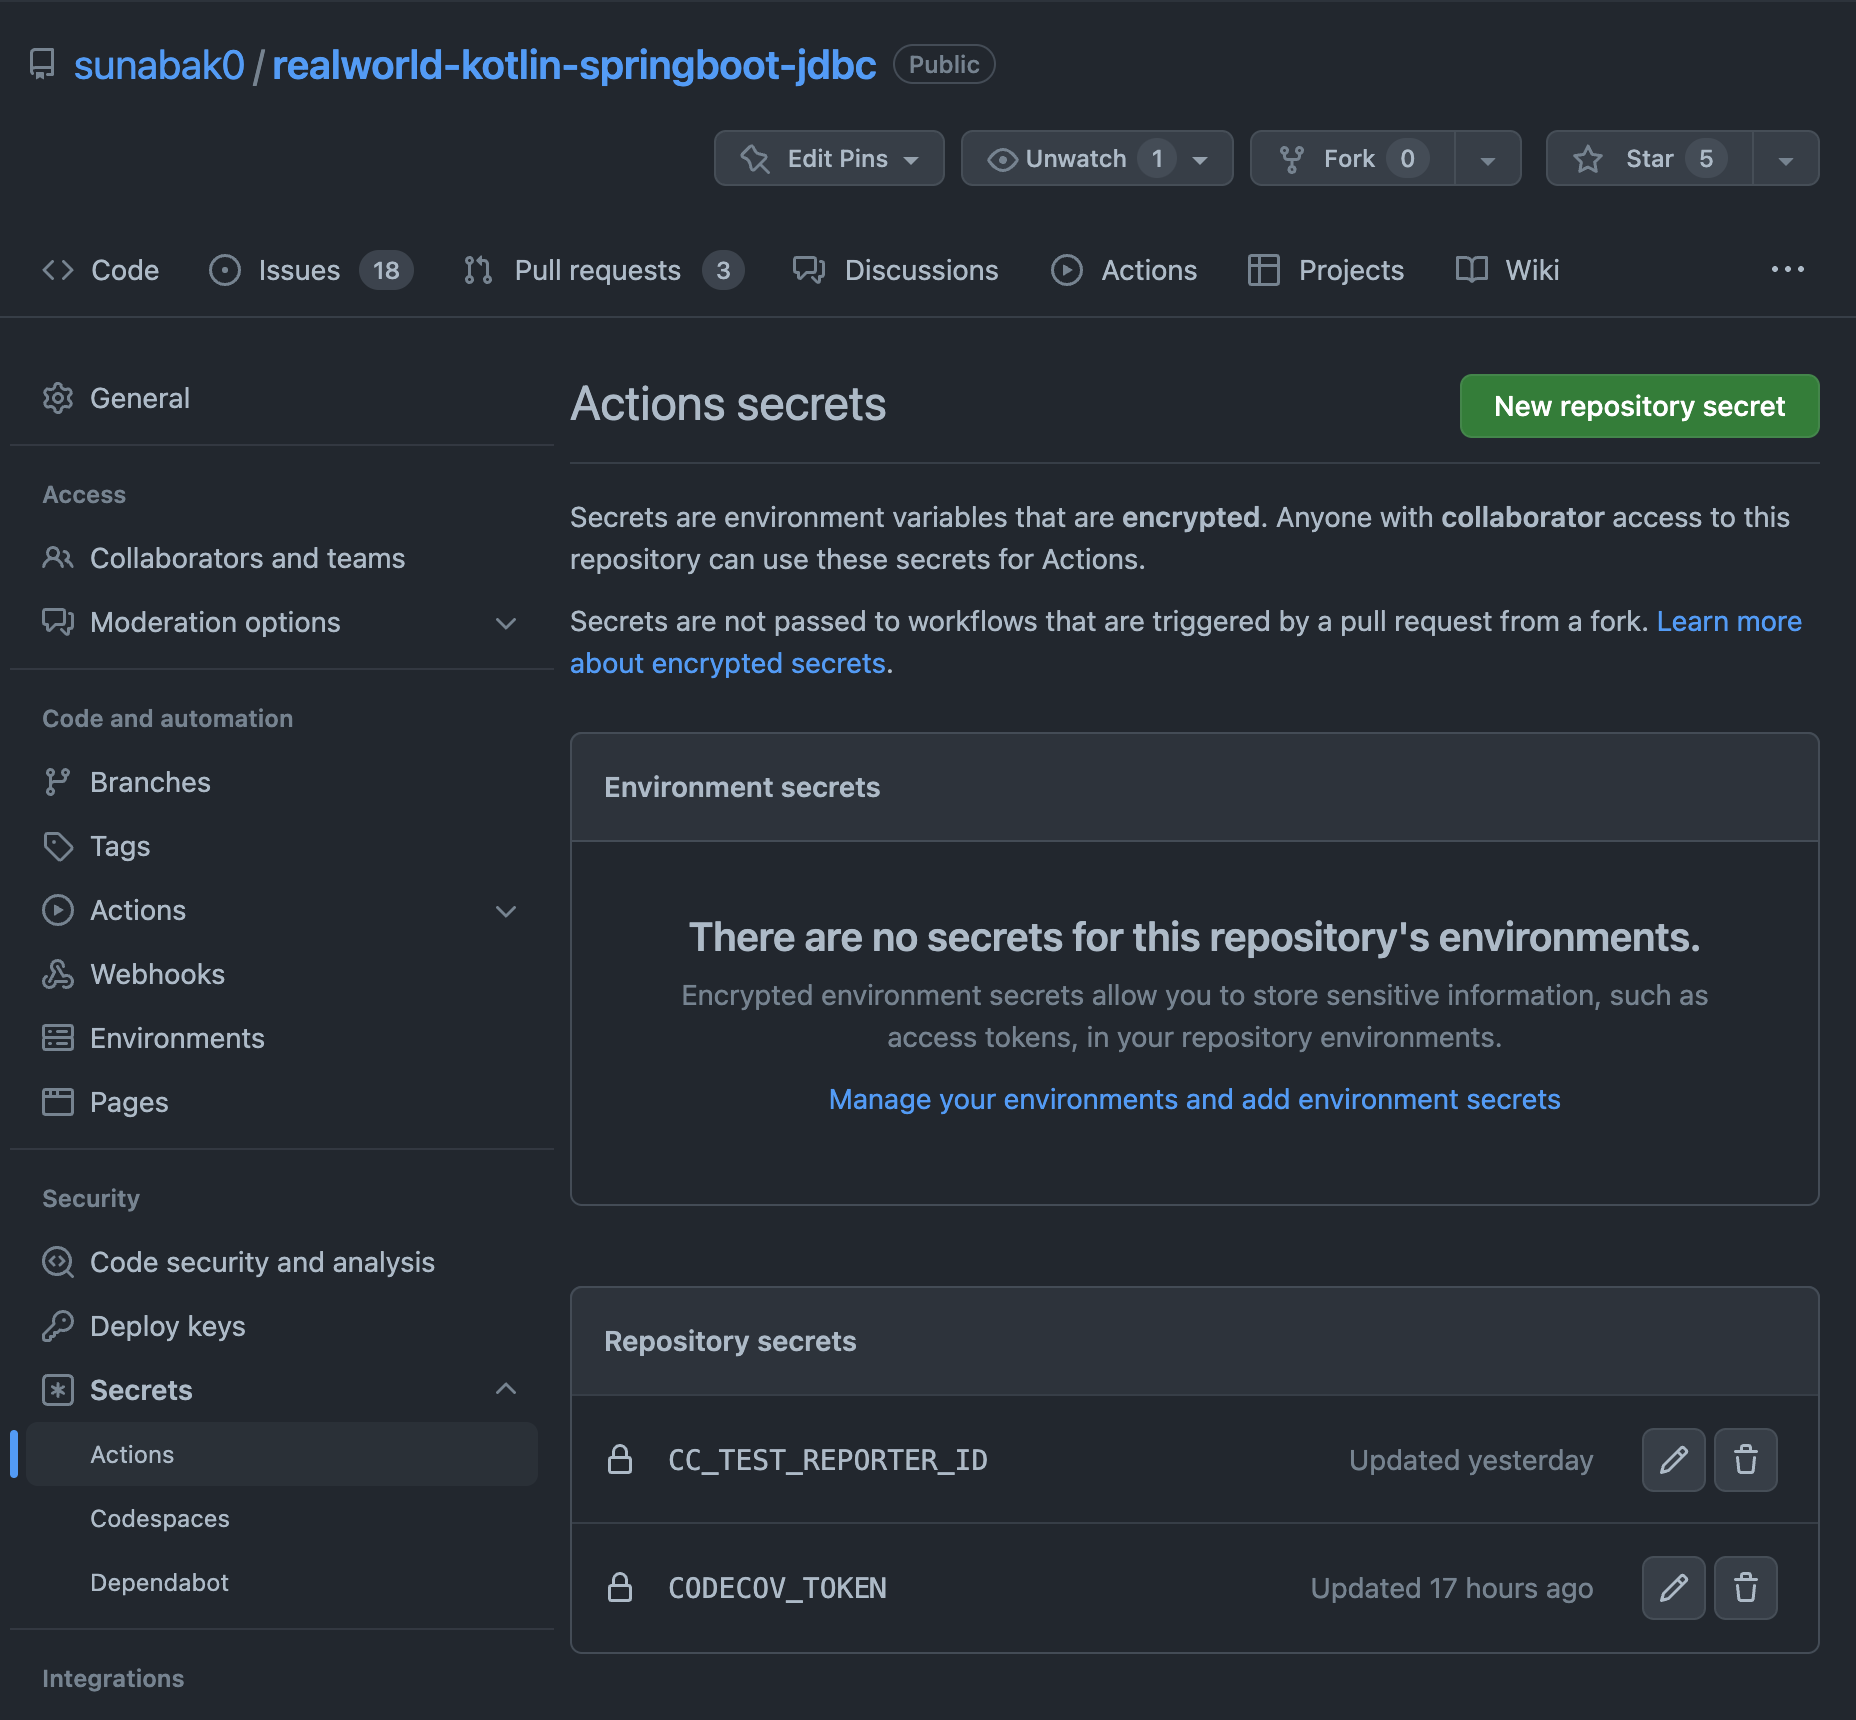1856x1720 pixels.
Task: Delete the CODECOV_TOKEN secret via trash icon
Action: 1745,1587
